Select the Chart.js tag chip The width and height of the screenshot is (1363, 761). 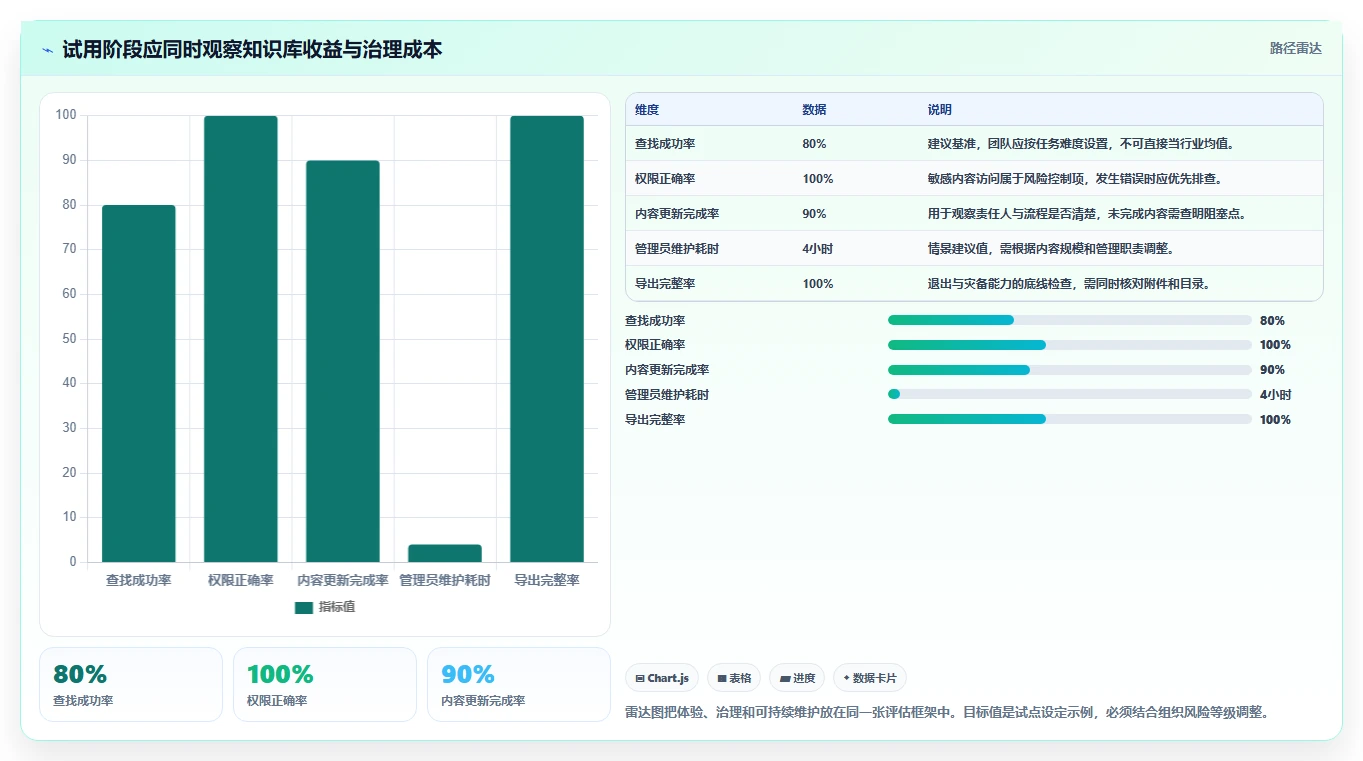pos(662,678)
